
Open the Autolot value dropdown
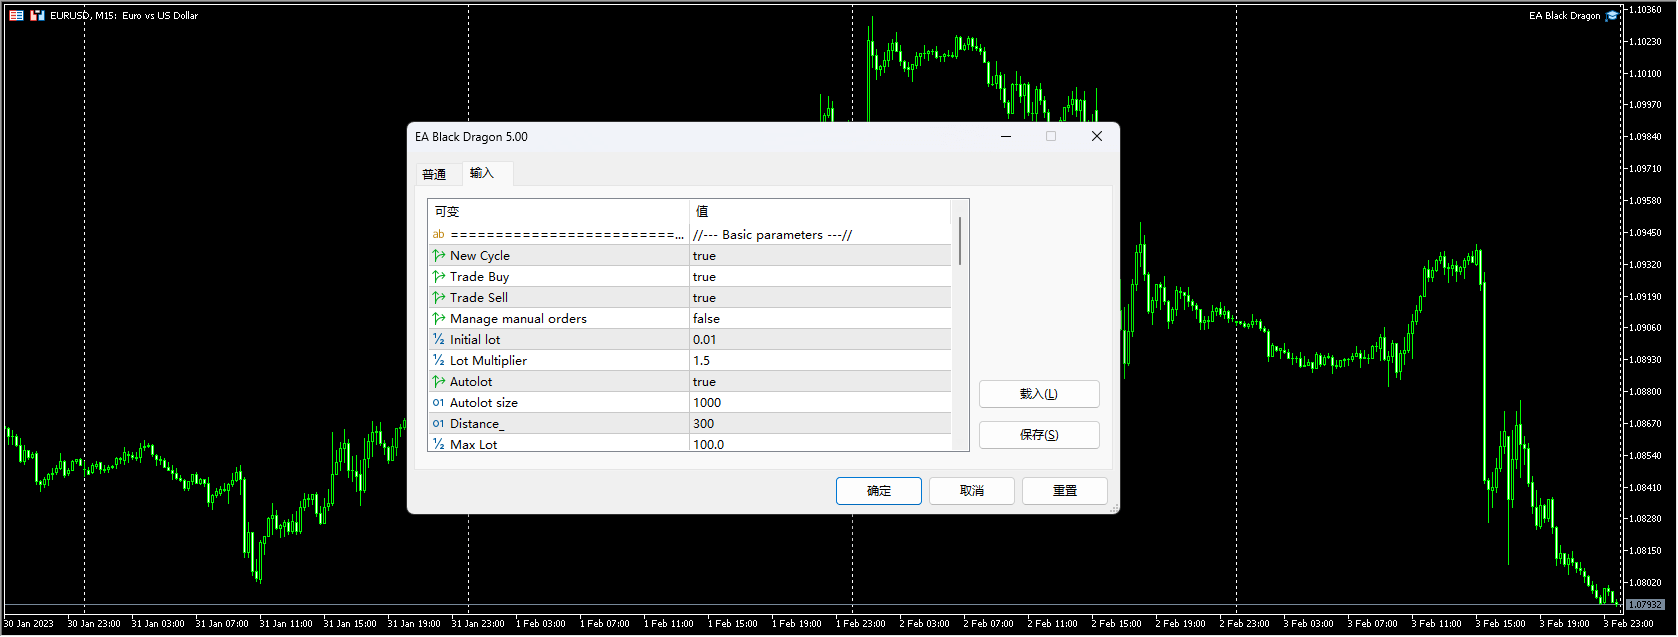tap(819, 382)
